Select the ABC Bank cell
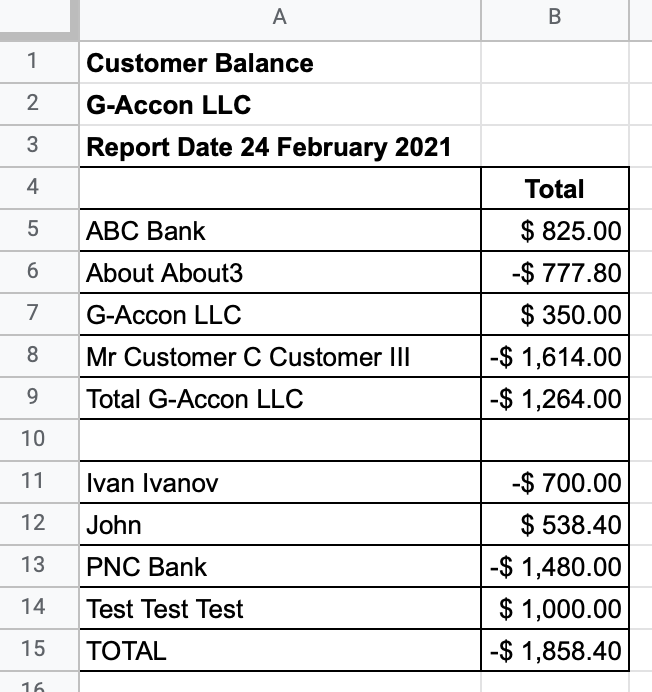 [x=280, y=230]
